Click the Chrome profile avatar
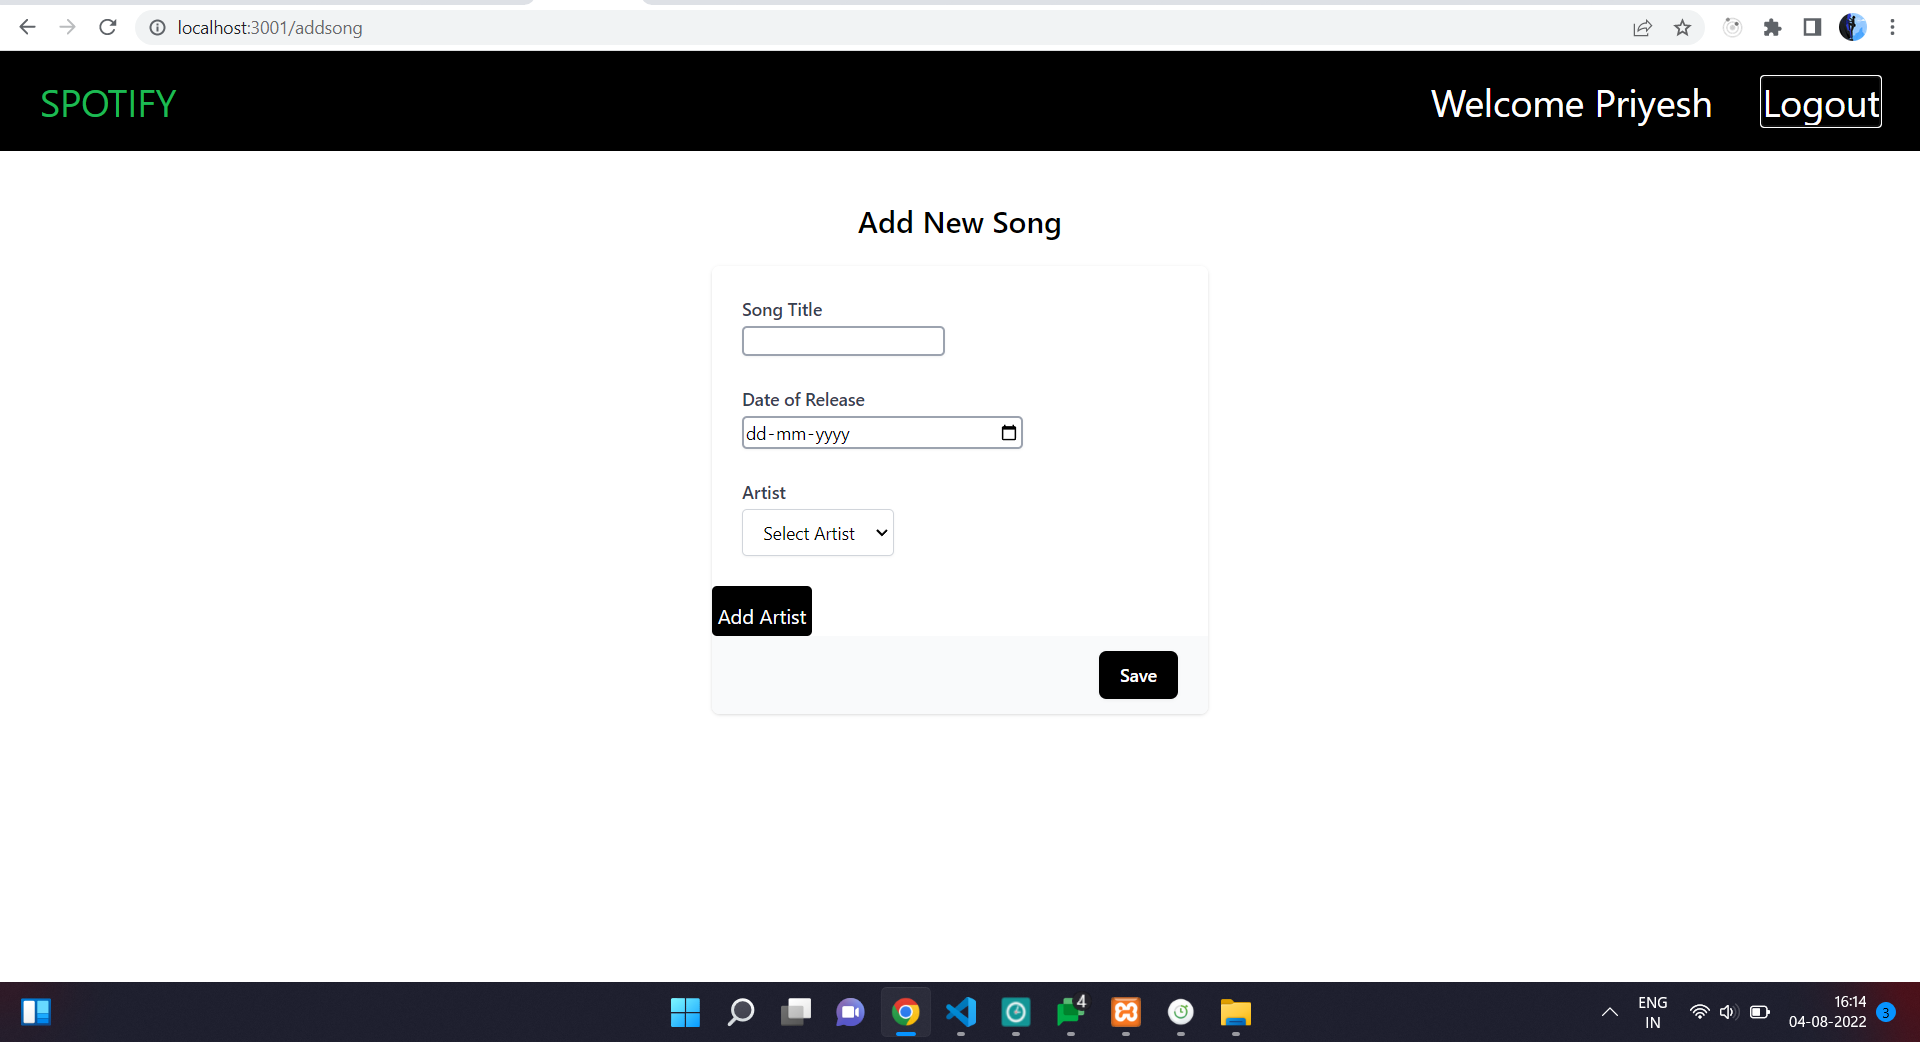The height and width of the screenshot is (1042, 1920). click(1853, 27)
